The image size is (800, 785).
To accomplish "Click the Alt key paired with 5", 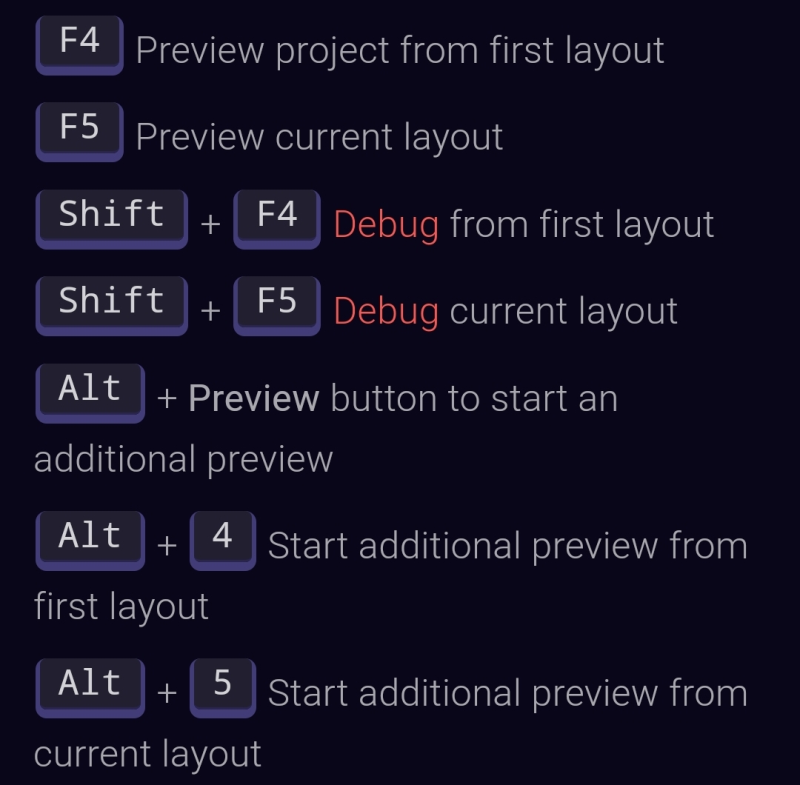I will pyautogui.click(x=90, y=688).
